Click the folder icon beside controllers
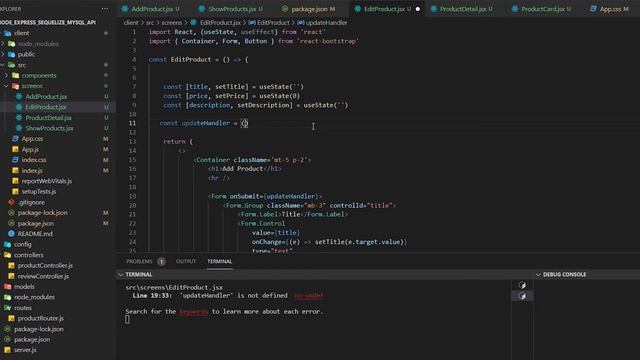The image size is (640, 360). click(x=7, y=255)
